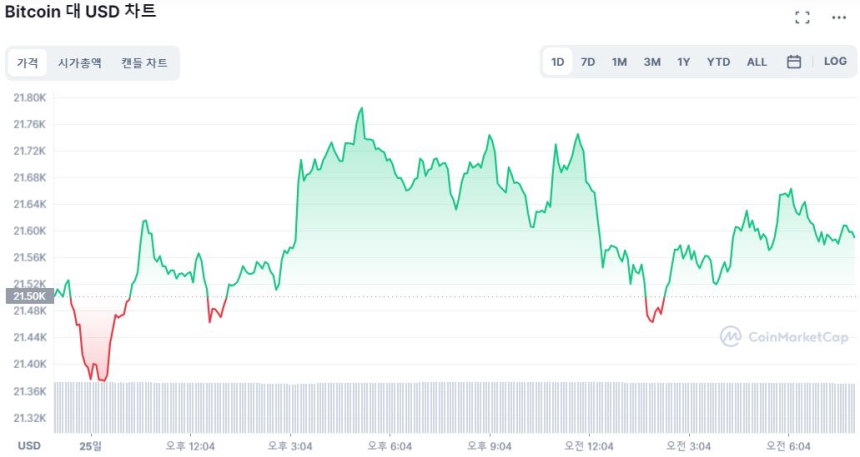Click the Bitcoin 대 USD 차트 title
The width and height of the screenshot is (860, 457).
(80, 13)
